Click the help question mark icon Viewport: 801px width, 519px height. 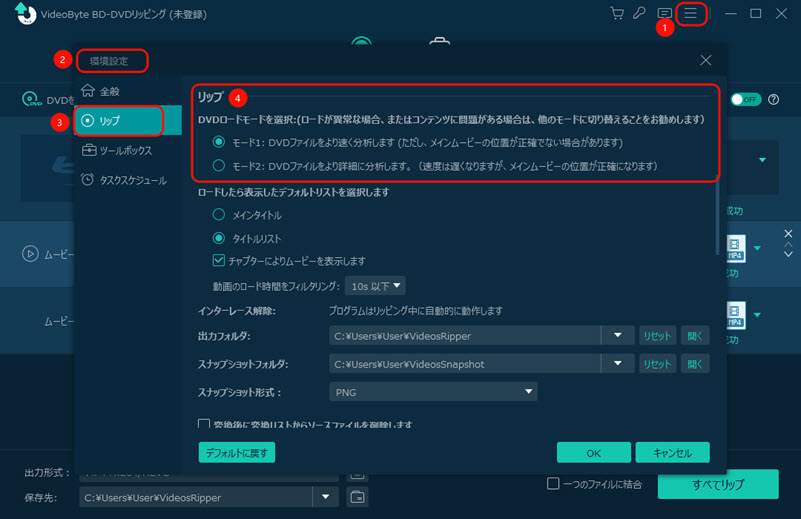[774, 100]
